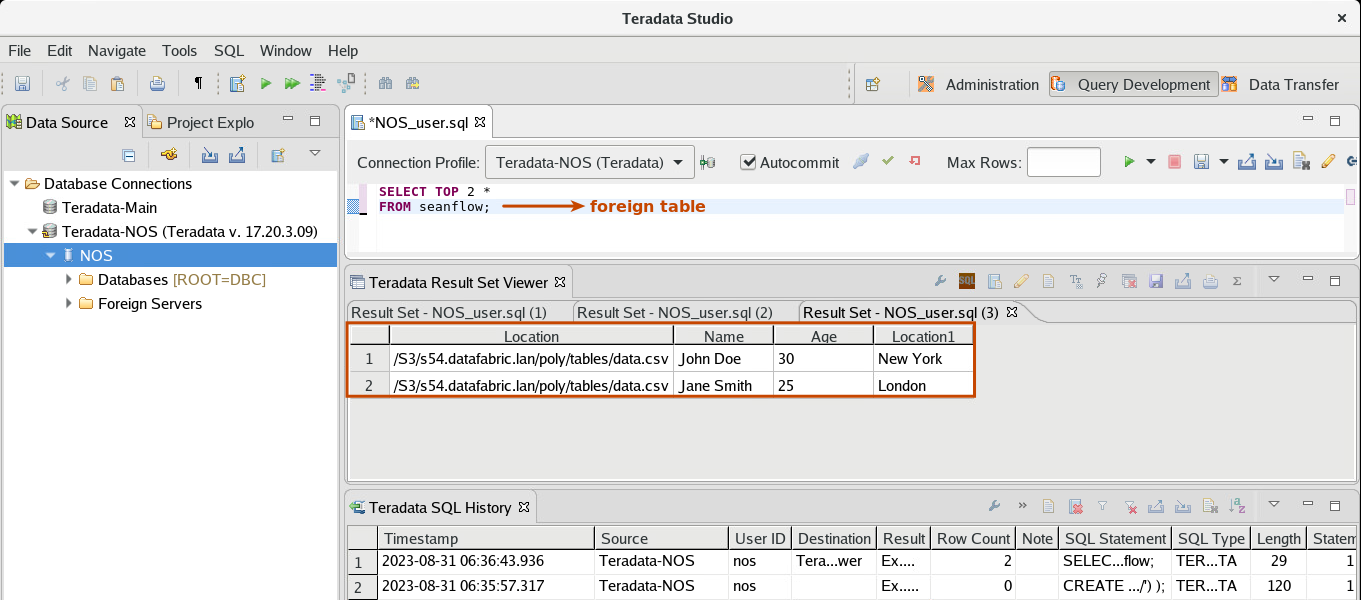Open the Connection Profile dropdown
This screenshot has width=1361, height=600.
point(589,162)
